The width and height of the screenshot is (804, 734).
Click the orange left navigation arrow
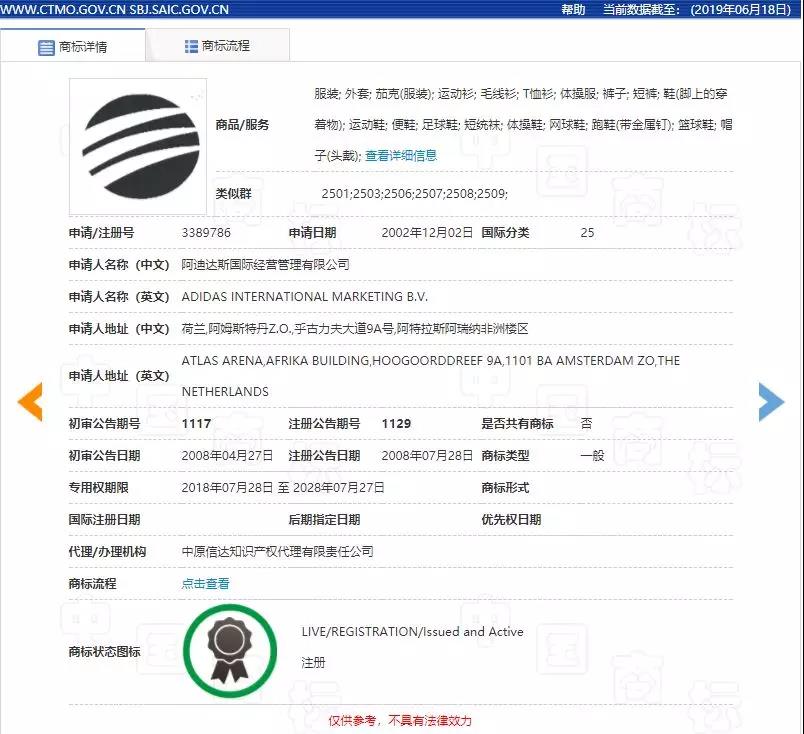pyautogui.click(x=29, y=402)
